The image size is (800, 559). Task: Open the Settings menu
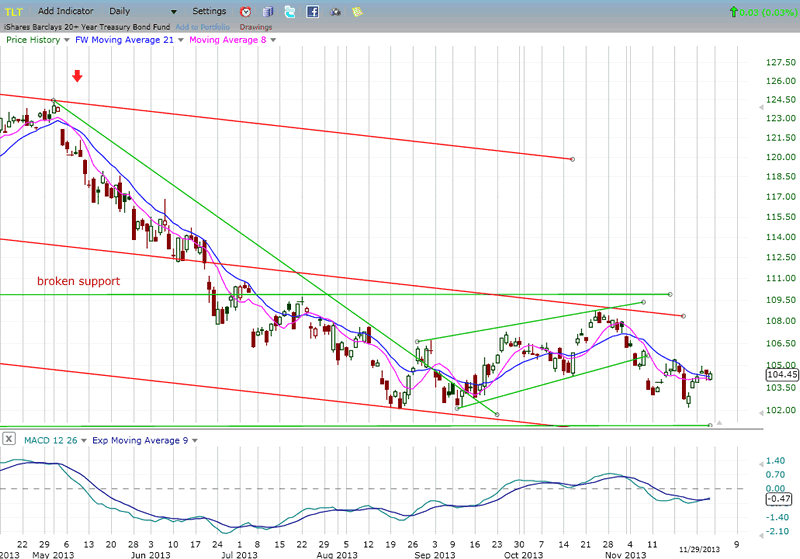pyautogui.click(x=209, y=10)
